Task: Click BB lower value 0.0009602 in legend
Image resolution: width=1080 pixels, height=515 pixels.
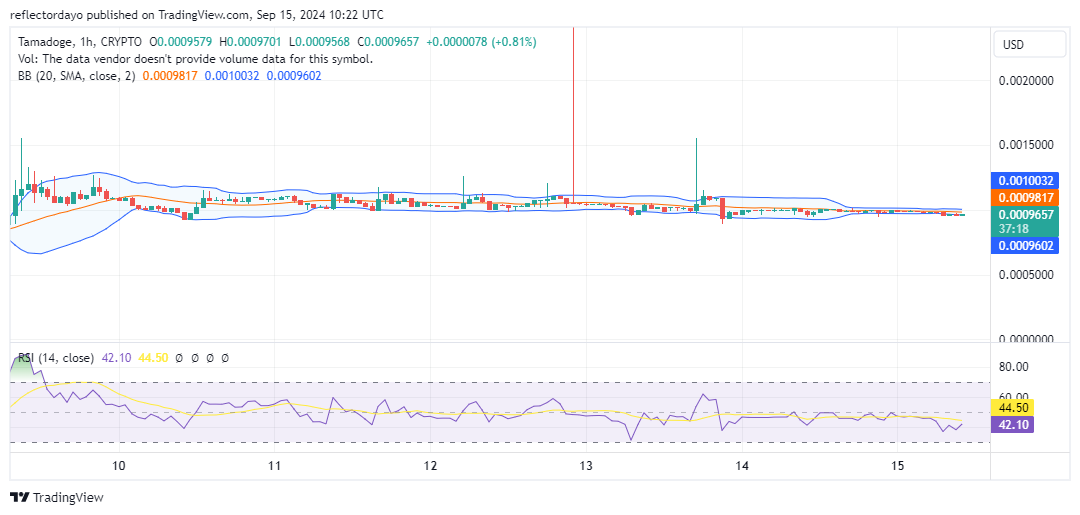Action: click(x=293, y=75)
